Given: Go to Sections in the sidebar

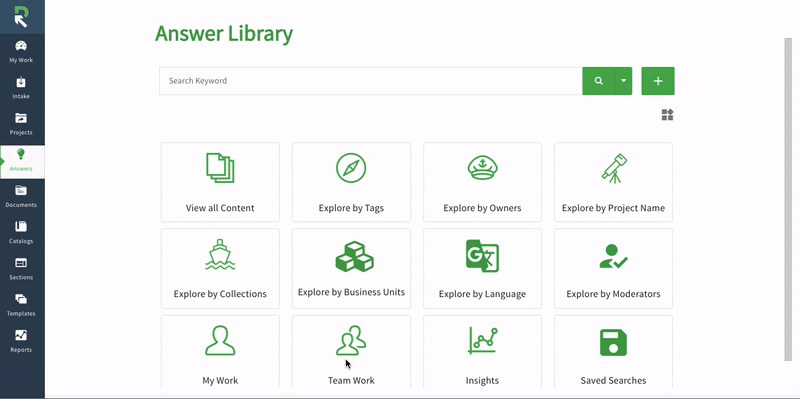Looking at the screenshot, I should tap(21, 269).
